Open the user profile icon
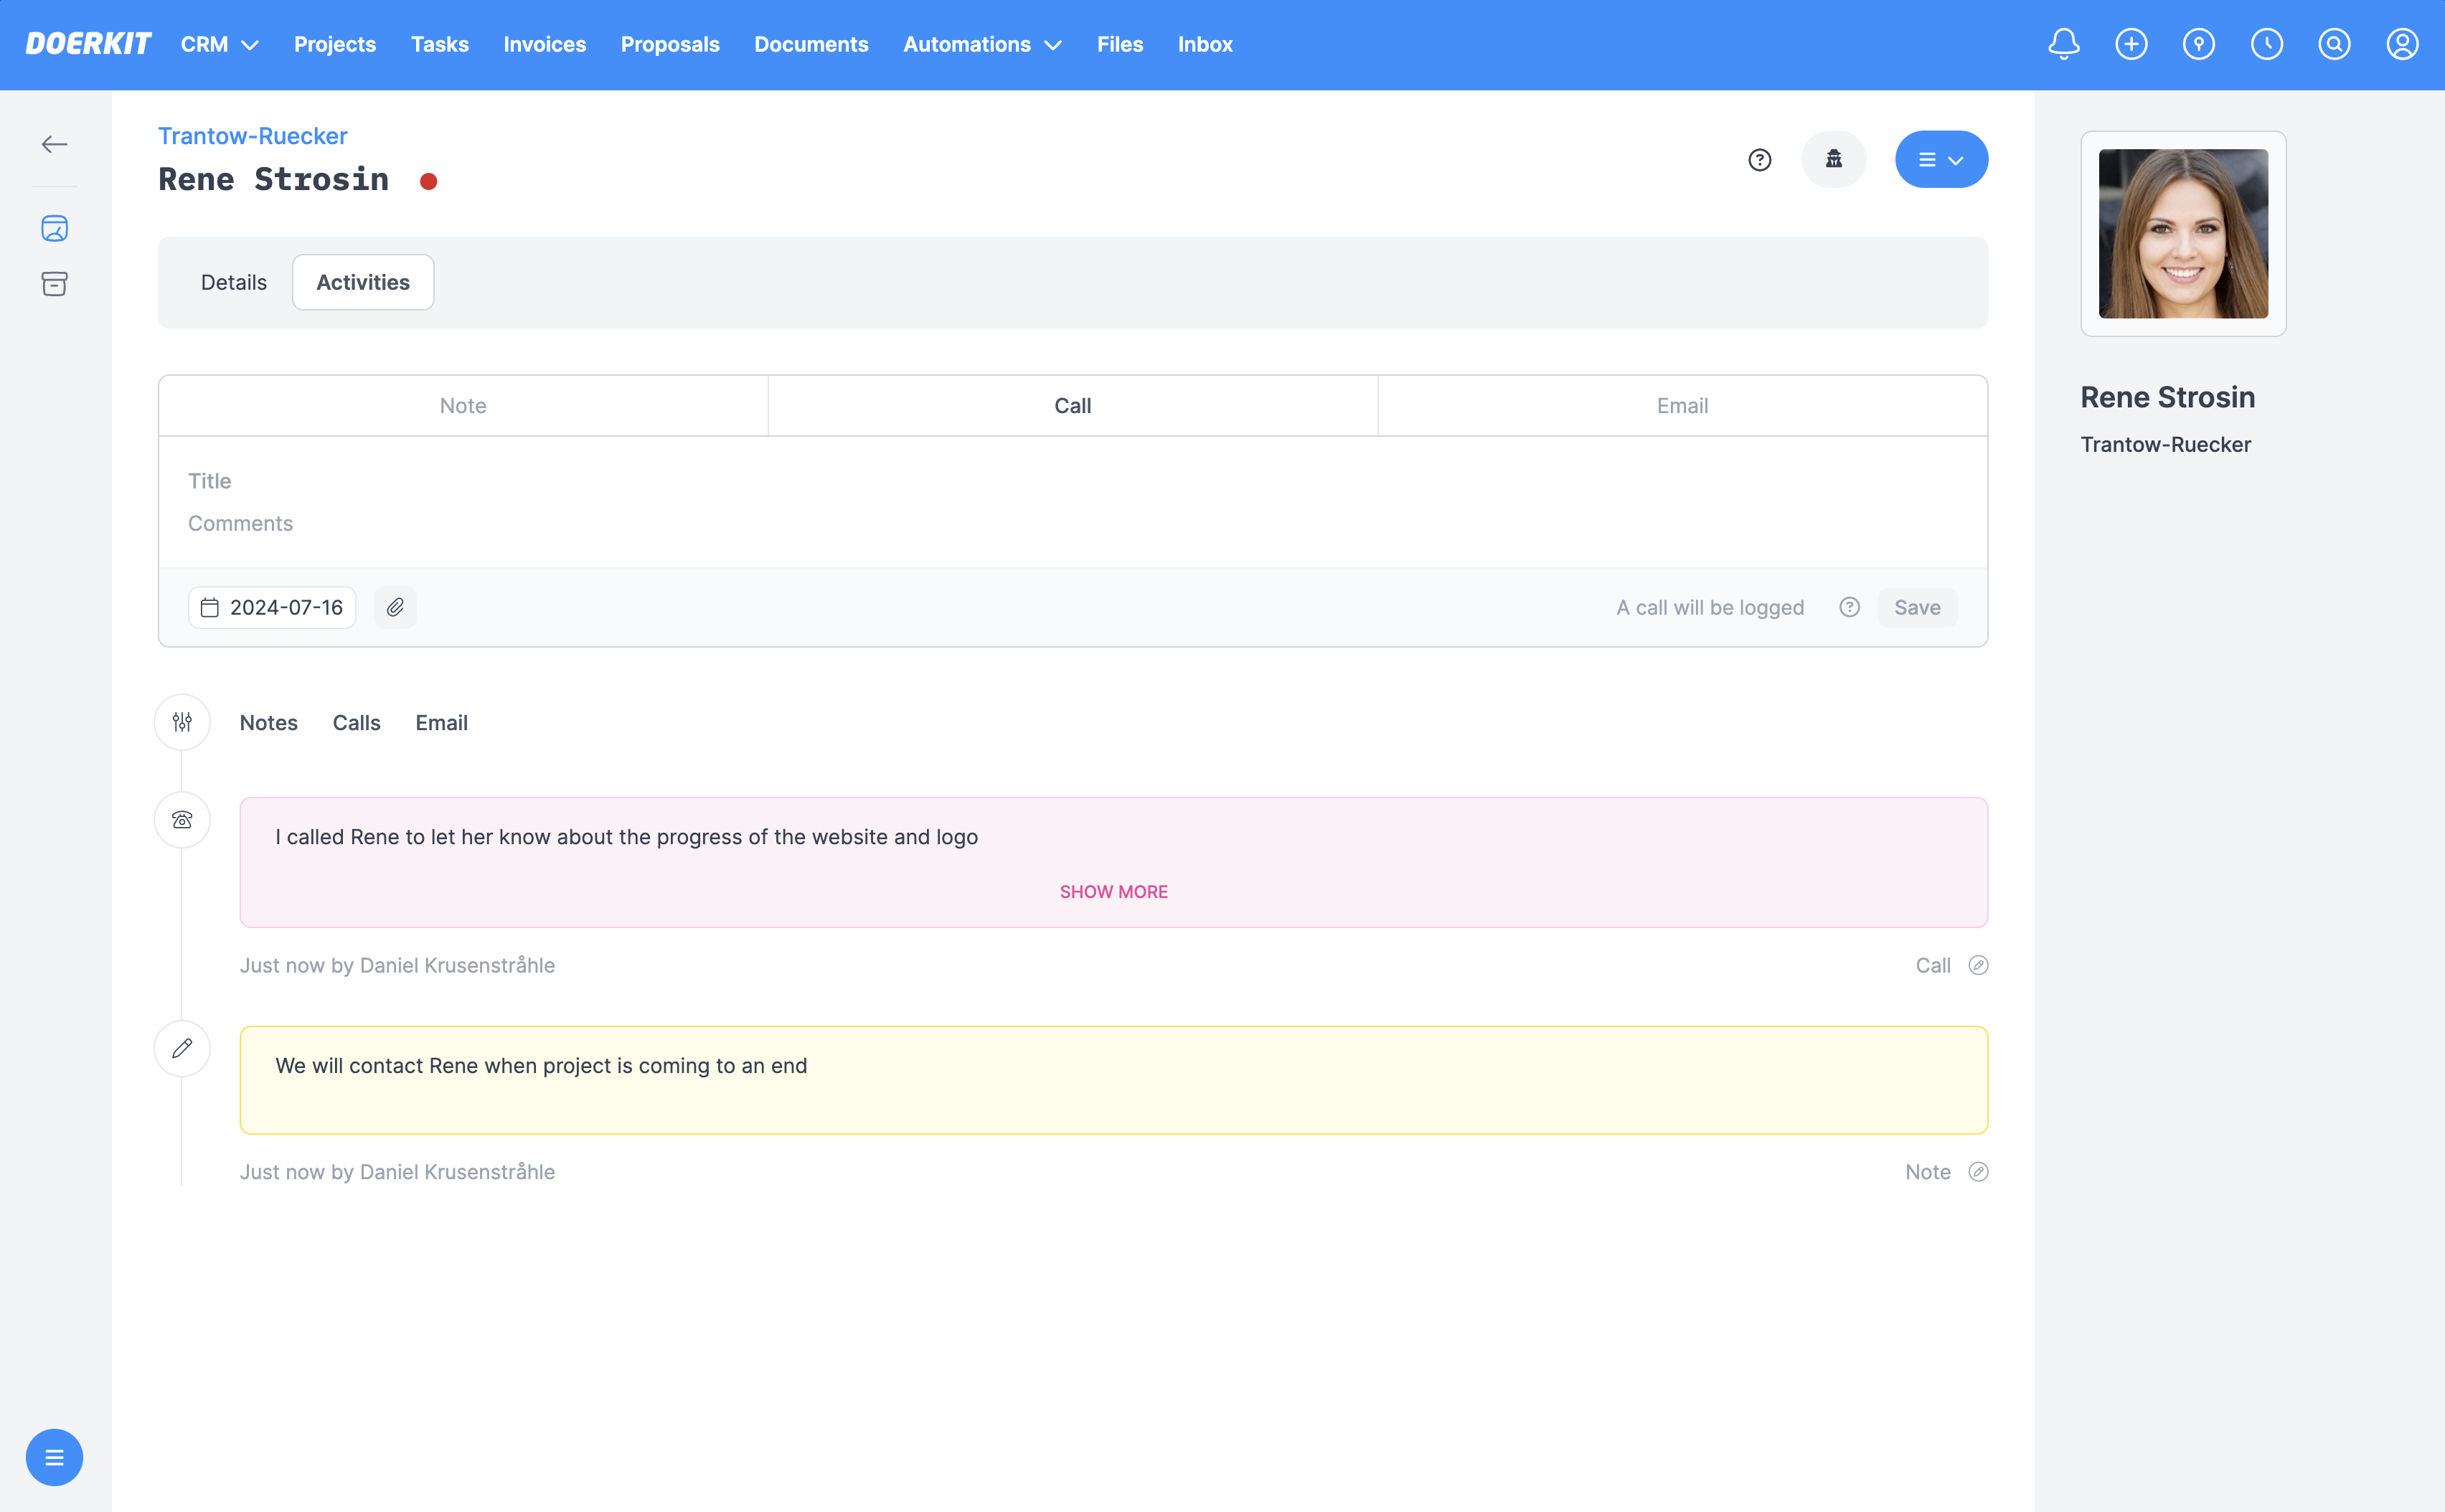This screenshot has width=2445, height=1512. point(2403,44)
